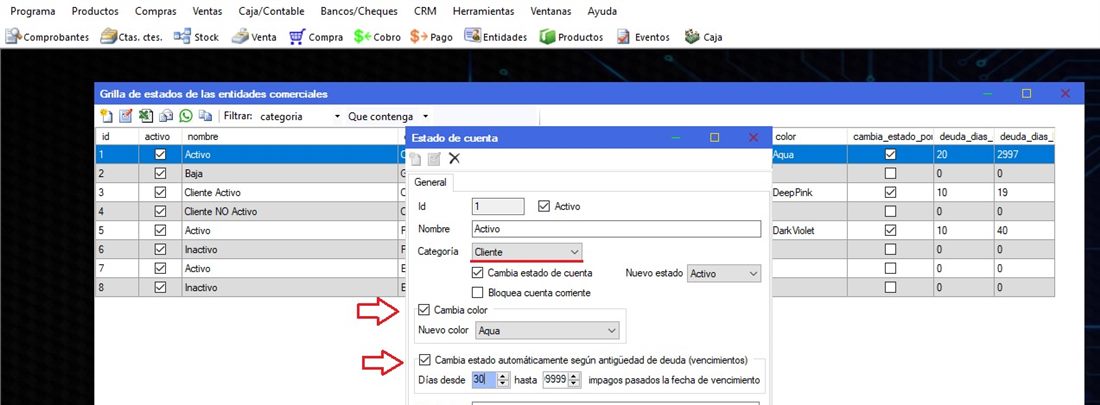
Task: Export grid to Excel icon
Action: click(145, 116)
